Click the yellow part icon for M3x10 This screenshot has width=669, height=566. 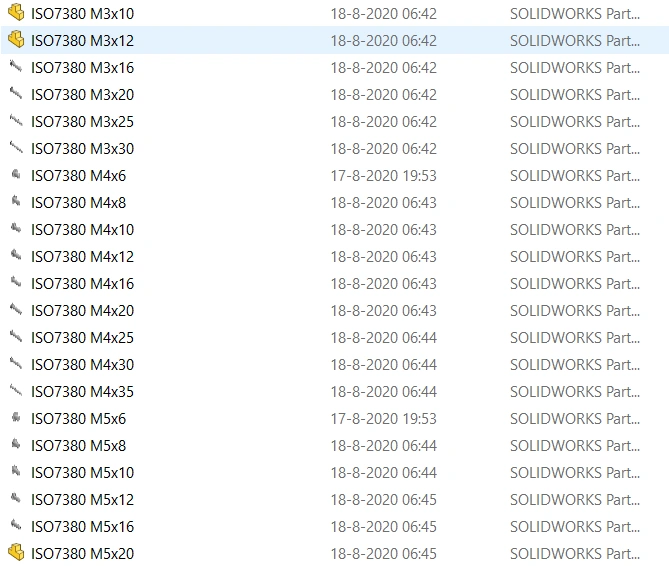(16, 13)
